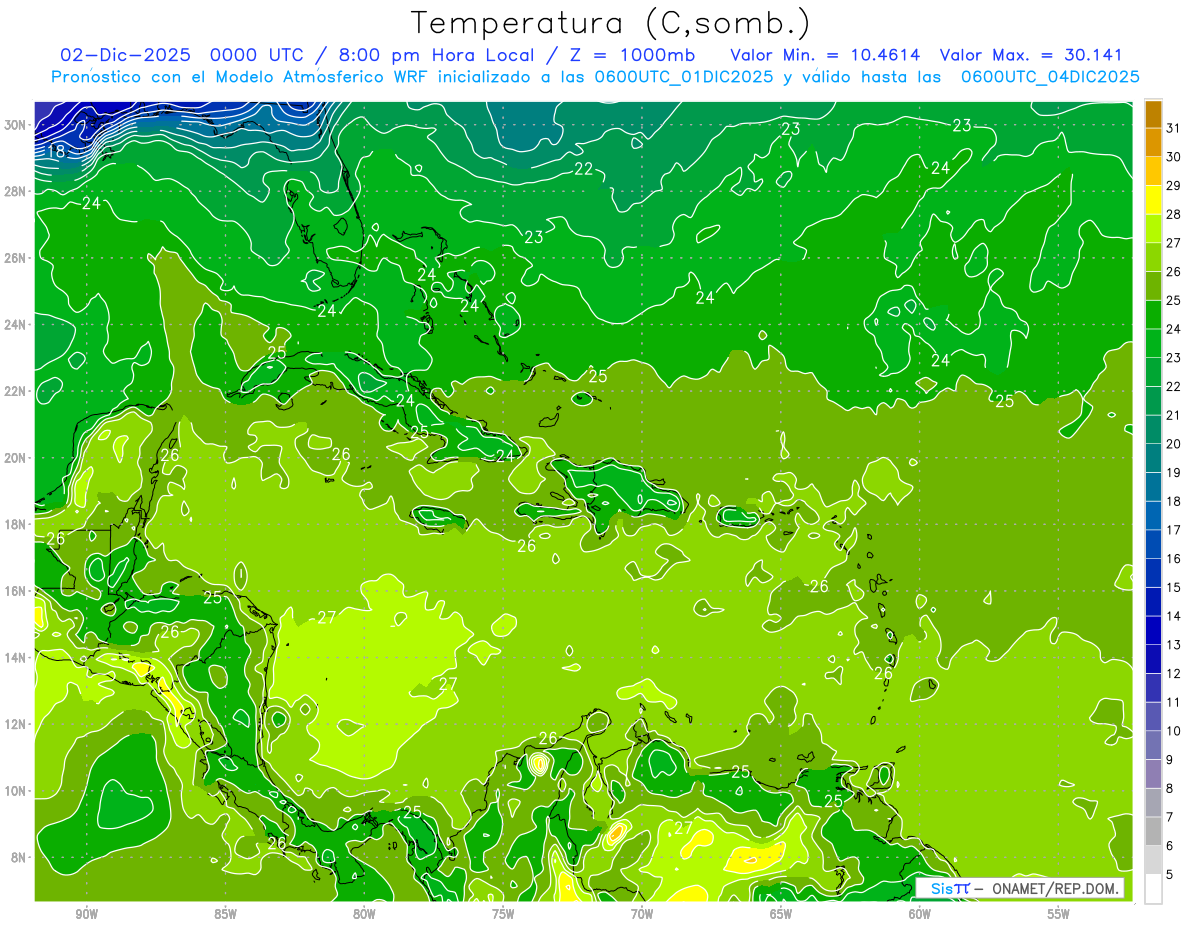Select the orange 31 legend swatch
The height and width of the screenshot is (927, 1200).
coord(1153,114)
